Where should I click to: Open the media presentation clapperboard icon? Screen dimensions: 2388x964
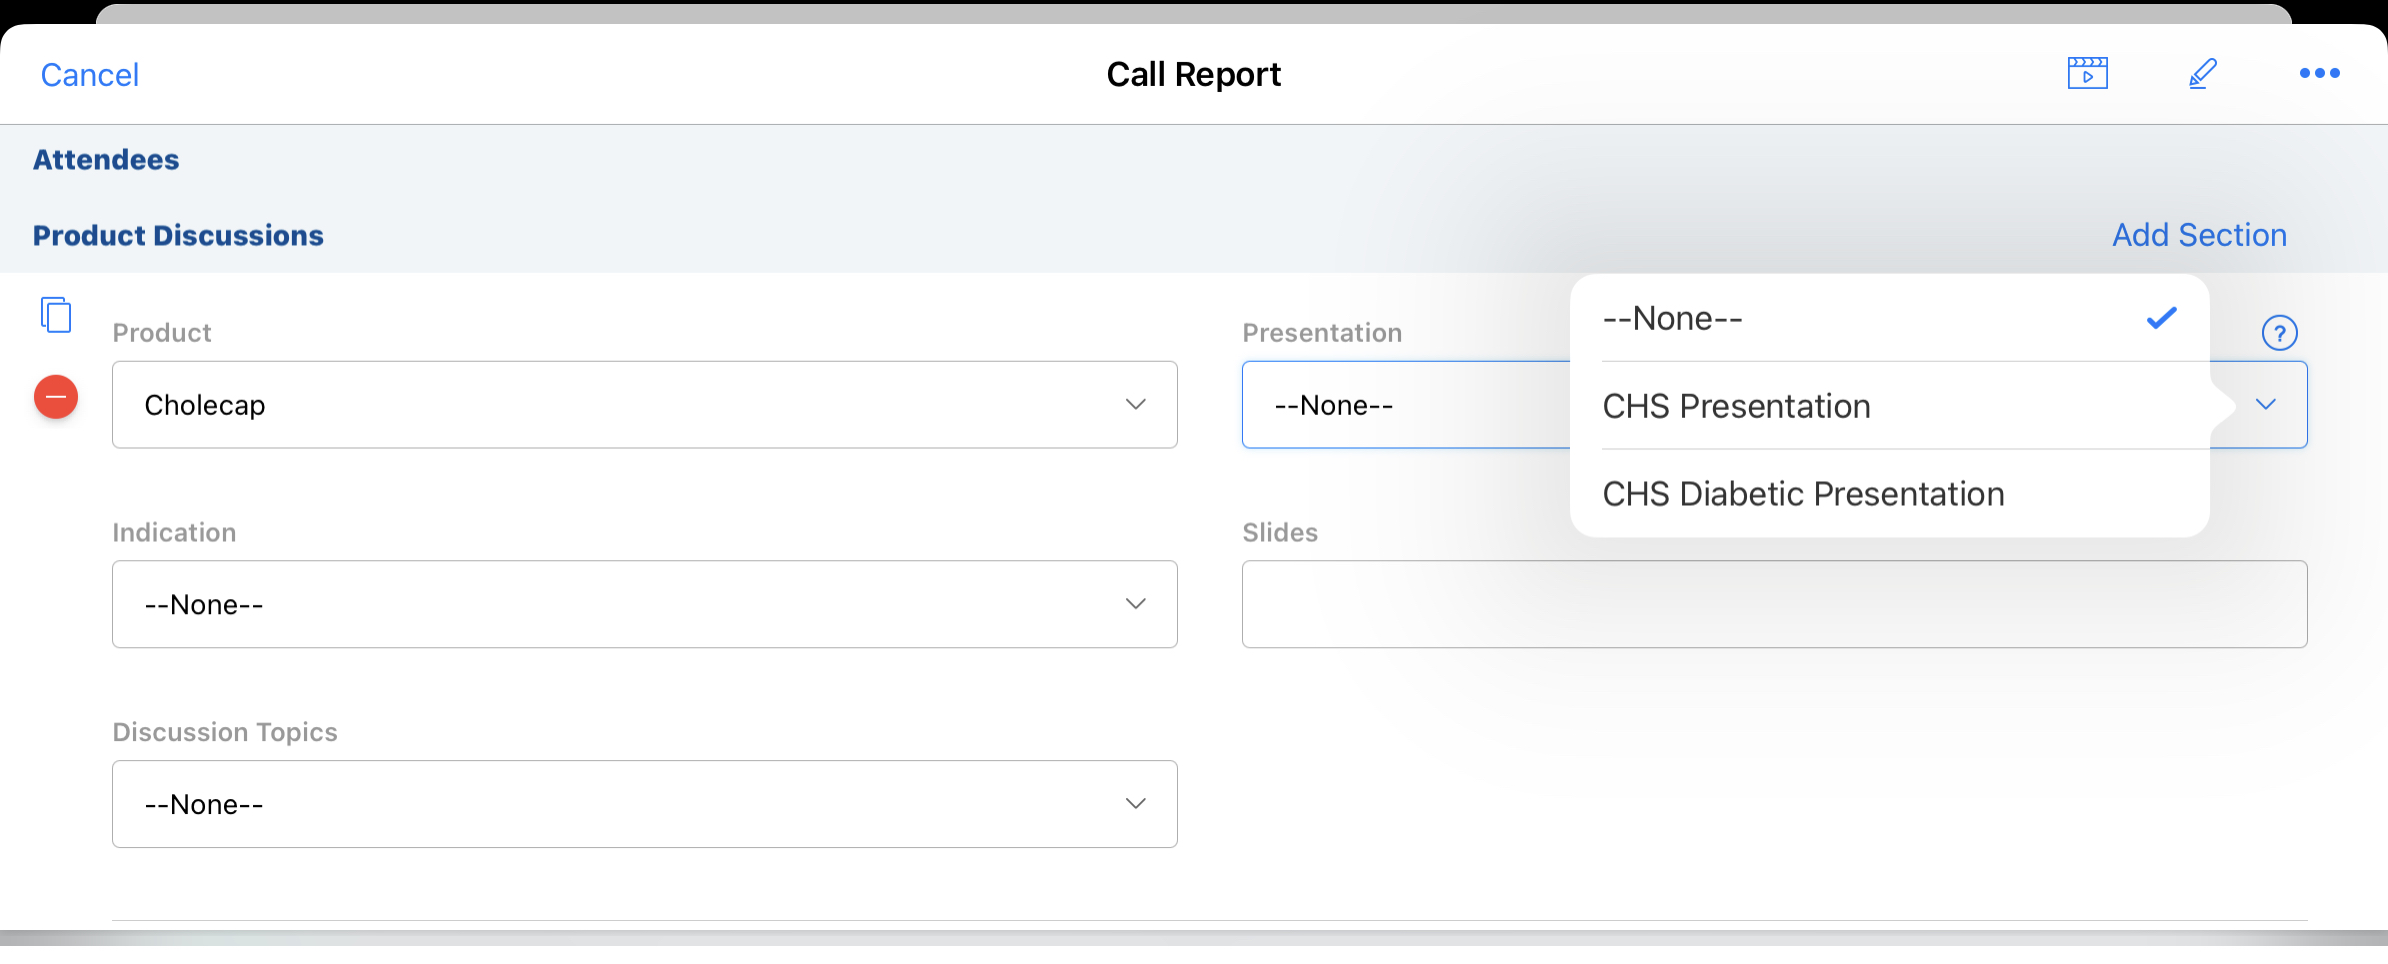pyautogui.click(x=2087, y=74)
